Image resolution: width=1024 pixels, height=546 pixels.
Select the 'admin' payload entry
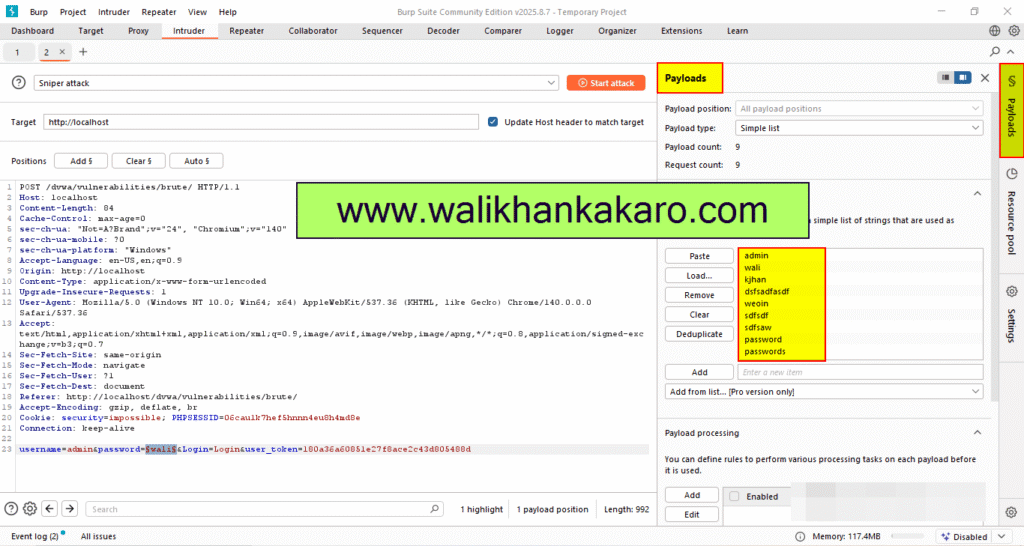click(756, 255)
